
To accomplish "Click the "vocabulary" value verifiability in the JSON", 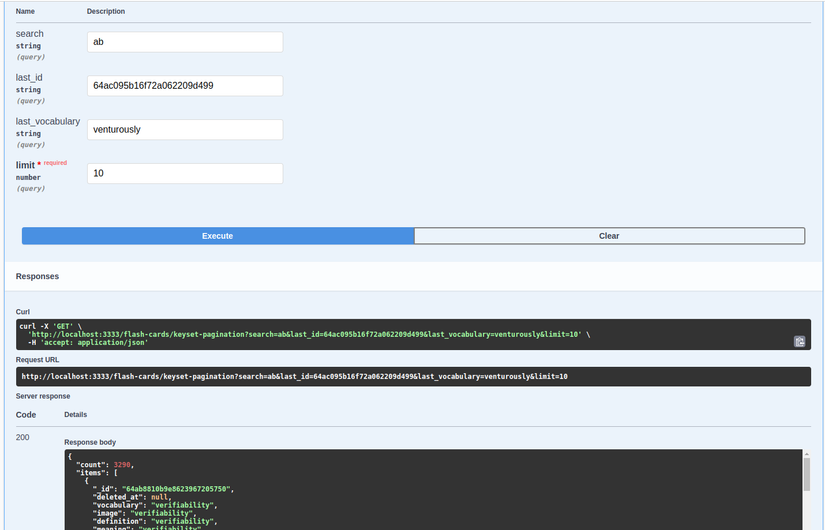I will tap(182, 505).
